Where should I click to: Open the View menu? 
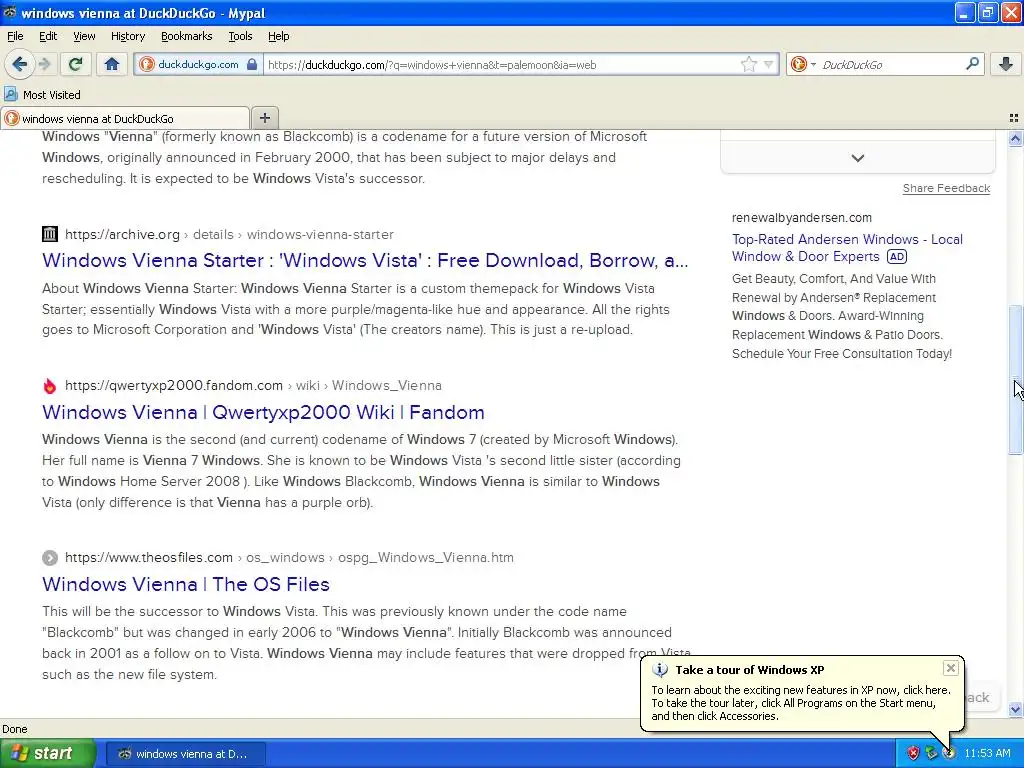pyautogui.click(x=84, y=36)
